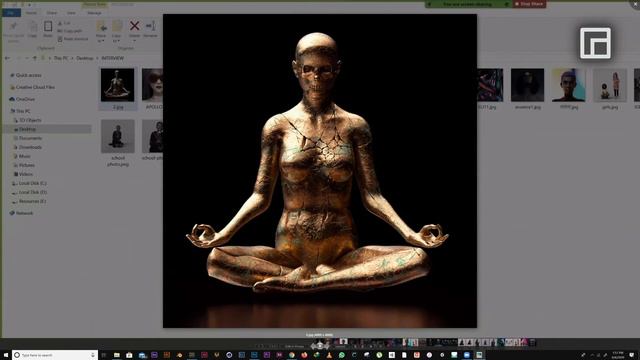
Task: Select the girls.jpg thumbnail
Action: [x=610, y=85]
